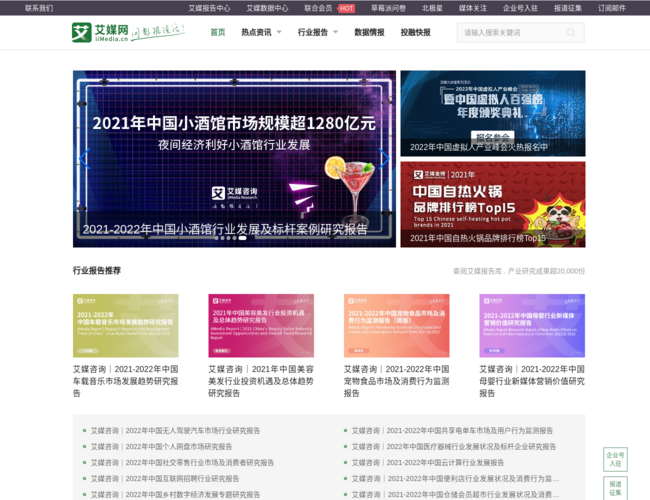Open the 订阅邮件 link
This screenshot has width=650, height=500.
coord(612,8)
